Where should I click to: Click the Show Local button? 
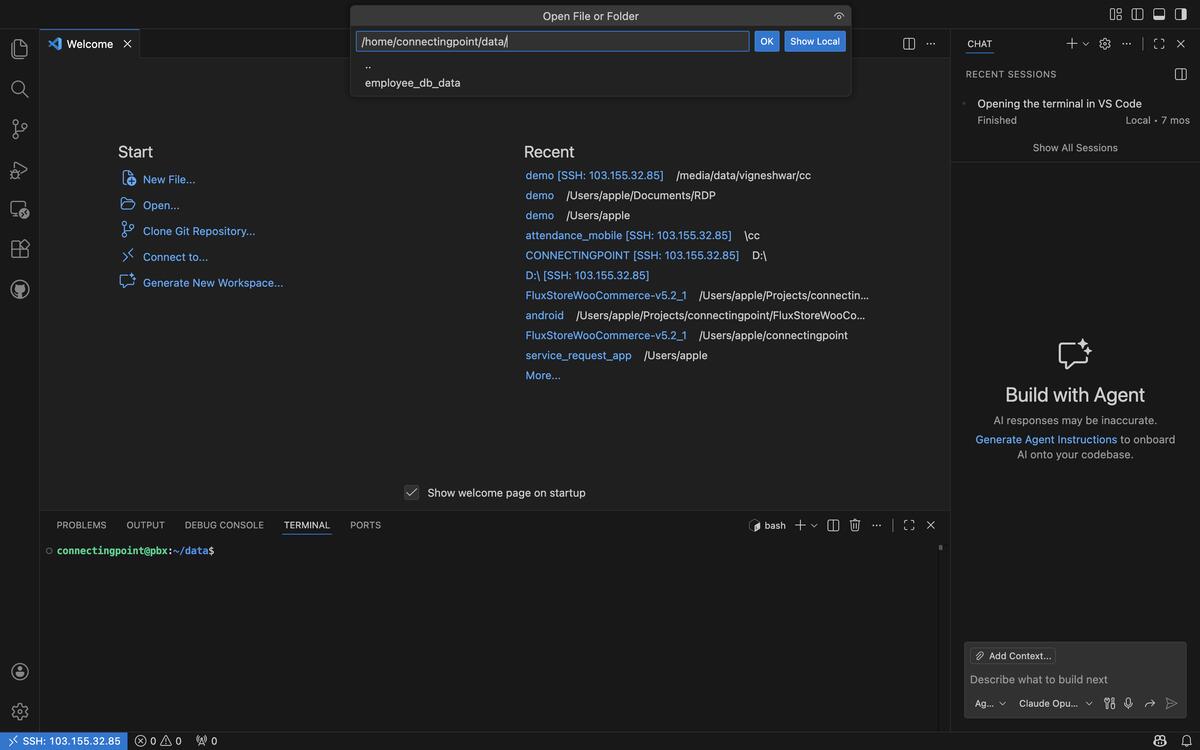(814, 41)
